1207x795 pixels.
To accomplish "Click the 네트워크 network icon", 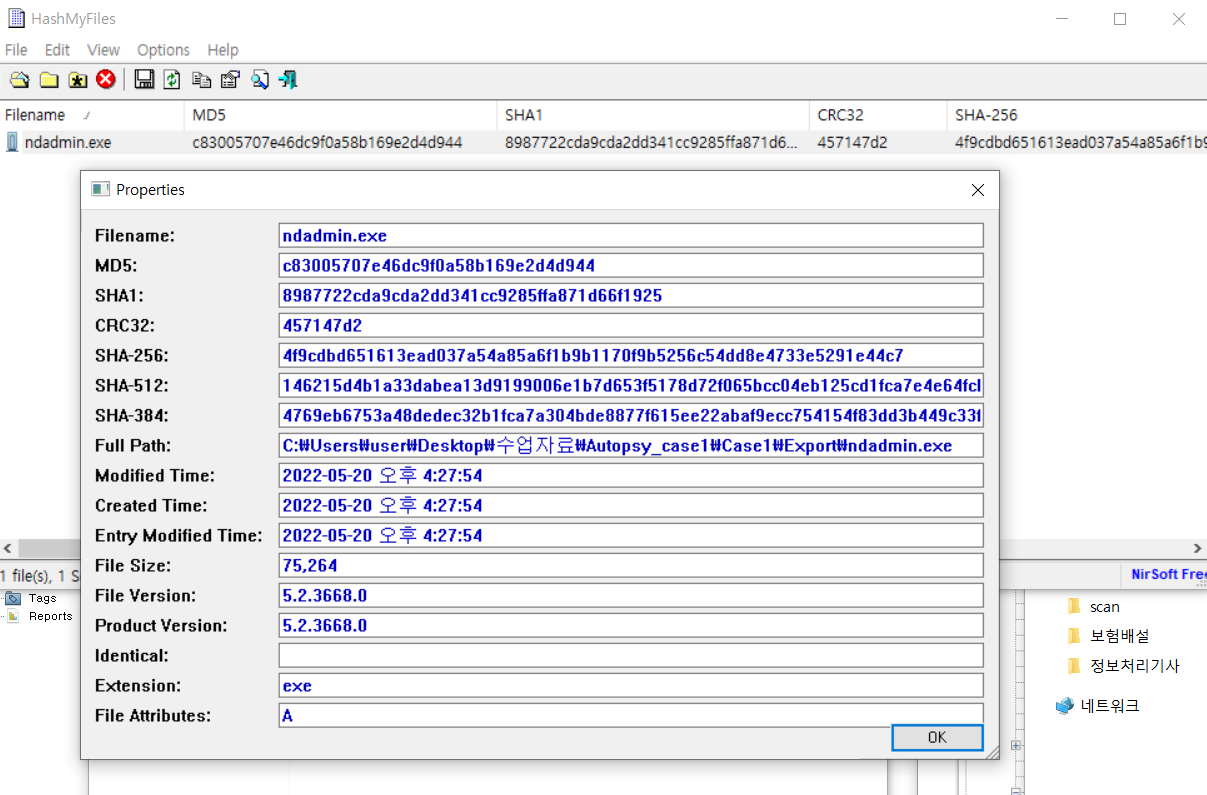I will pyautogui.click(x=1065, y=706).
